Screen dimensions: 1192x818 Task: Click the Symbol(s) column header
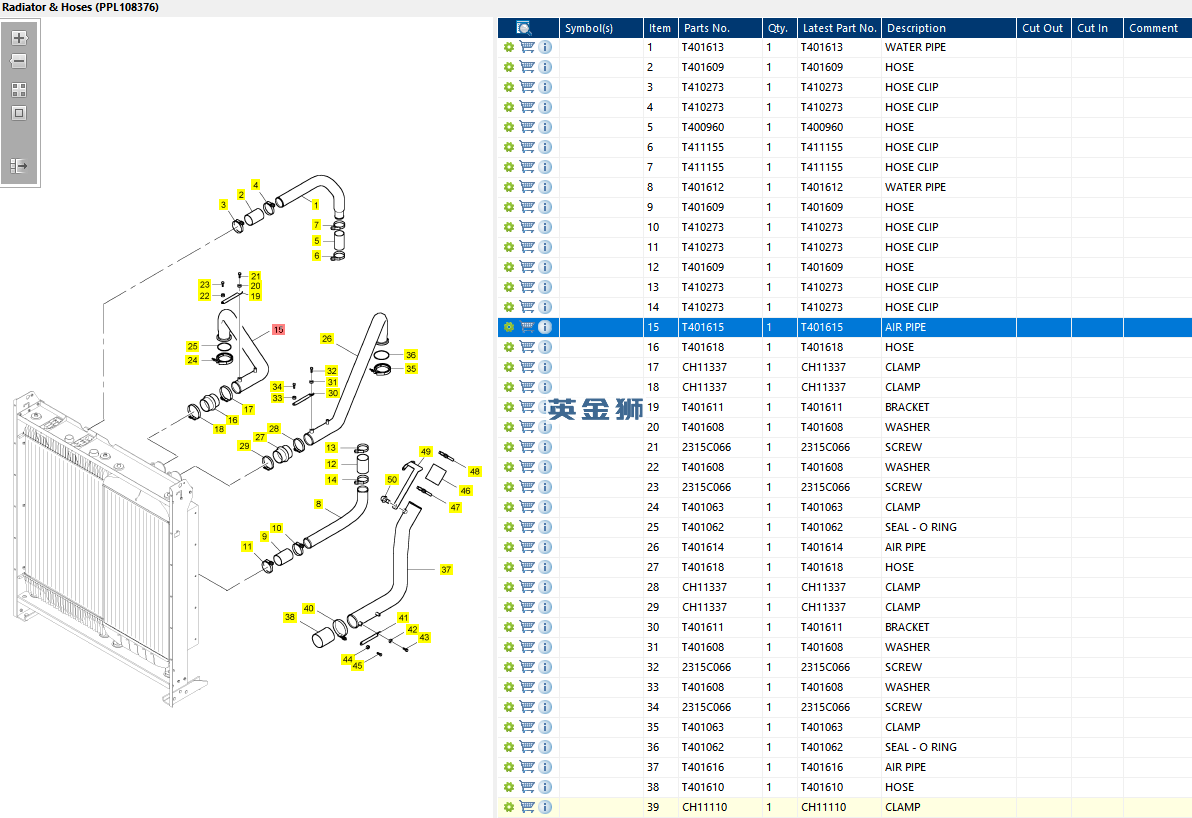601,28
